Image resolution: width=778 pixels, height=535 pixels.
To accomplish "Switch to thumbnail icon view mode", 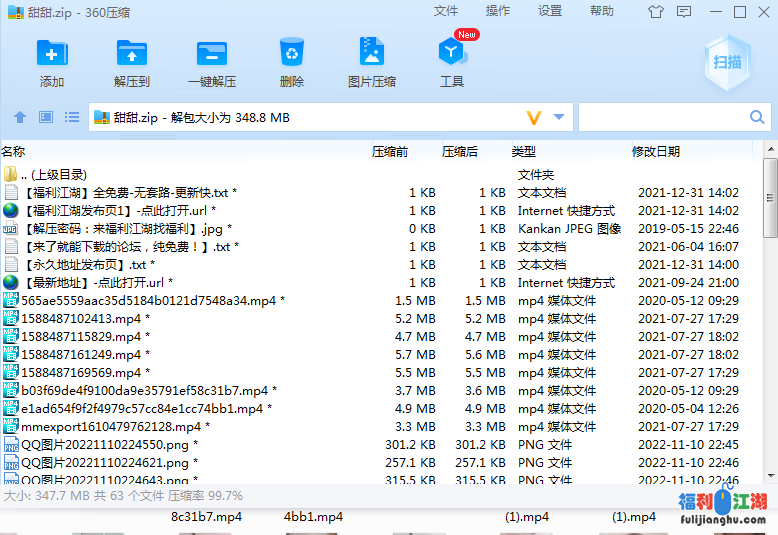I will [46, 117].
